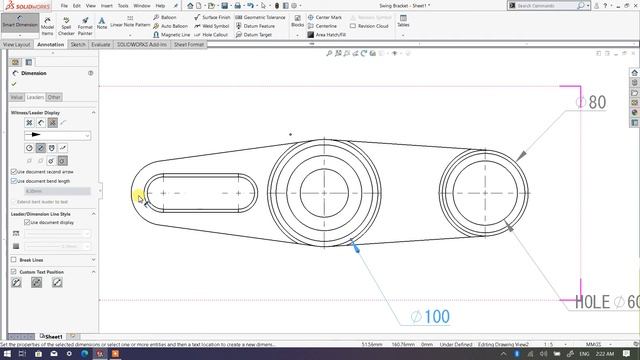Open the Tables tool
Image resolution: width=640 pixels, height=360 pixels.
click(x=403, y=21)
